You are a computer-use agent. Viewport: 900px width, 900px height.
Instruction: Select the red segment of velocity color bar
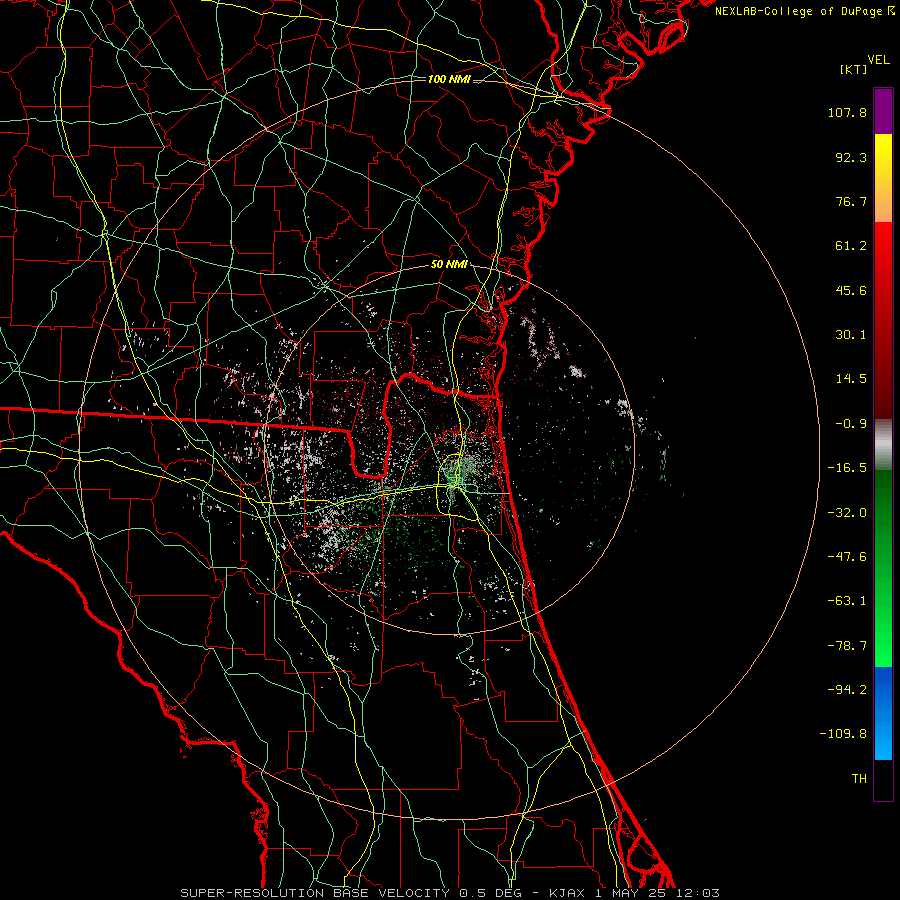coord(883,320)
